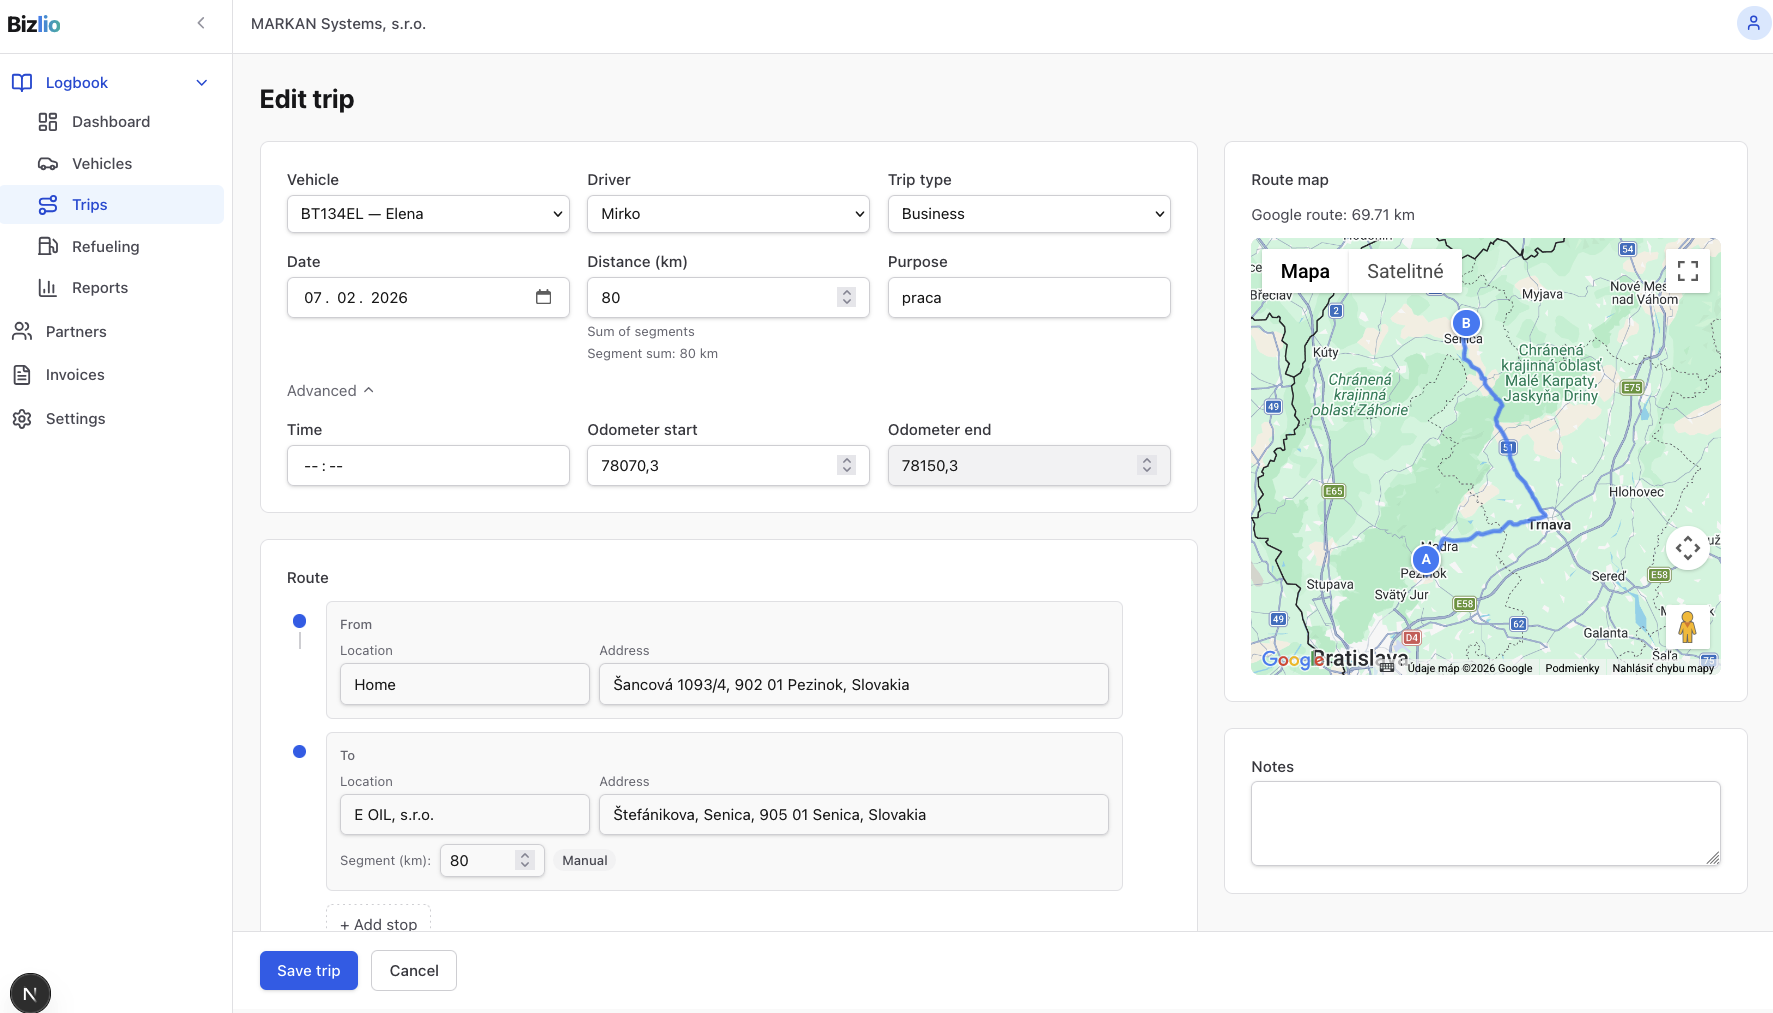This screenshot has width=1773, height=1013.
Task: Open the Vehicle dropdown
Action: 428,214
